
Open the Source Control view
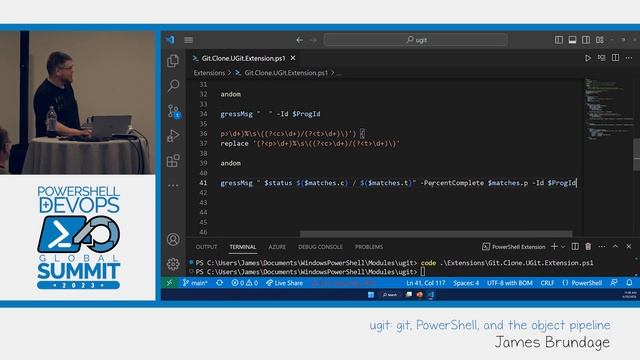pyautogui.click(x=173, y=111)
